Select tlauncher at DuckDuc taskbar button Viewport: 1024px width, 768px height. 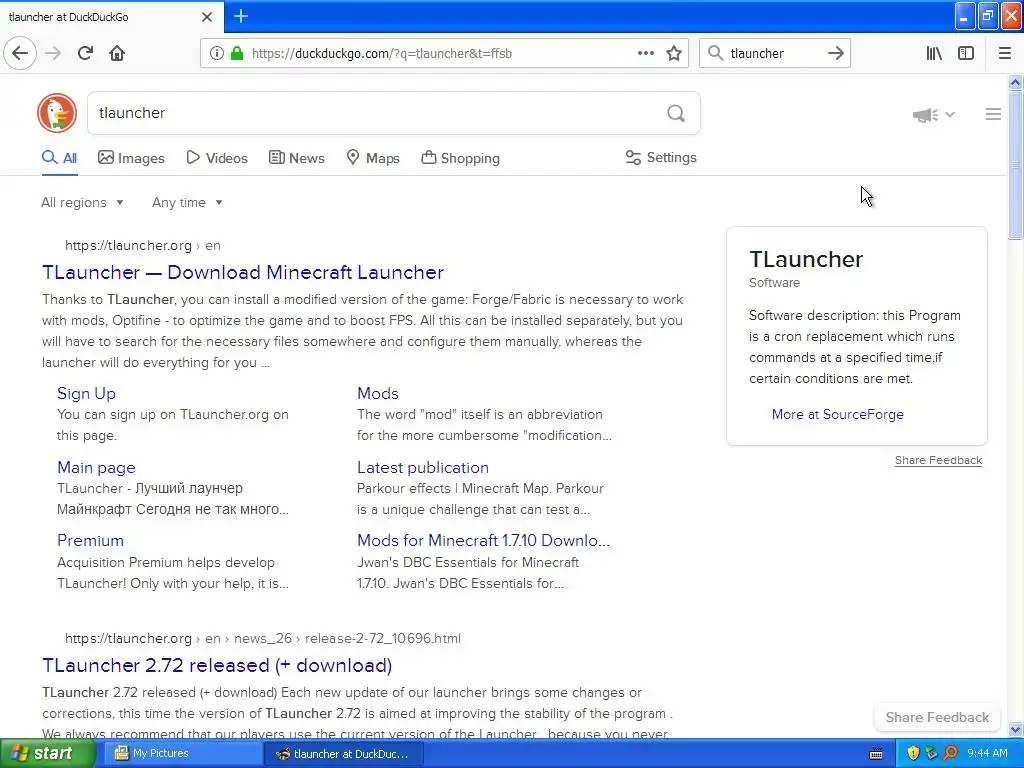pos(344,754)
